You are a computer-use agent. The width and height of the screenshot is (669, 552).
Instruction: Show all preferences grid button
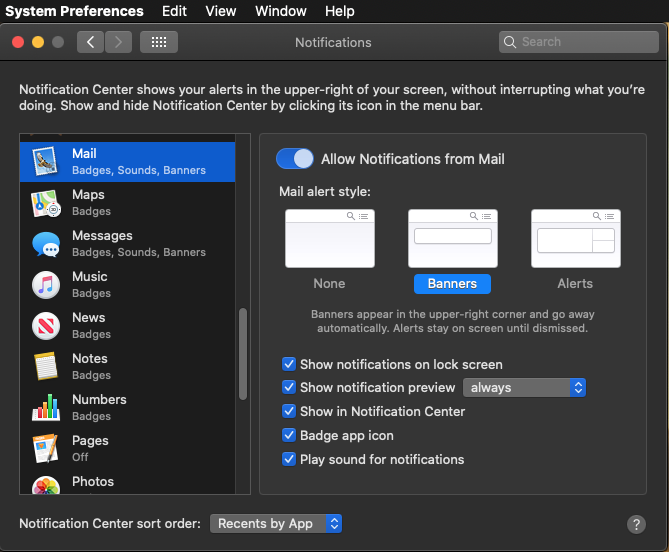159,42
